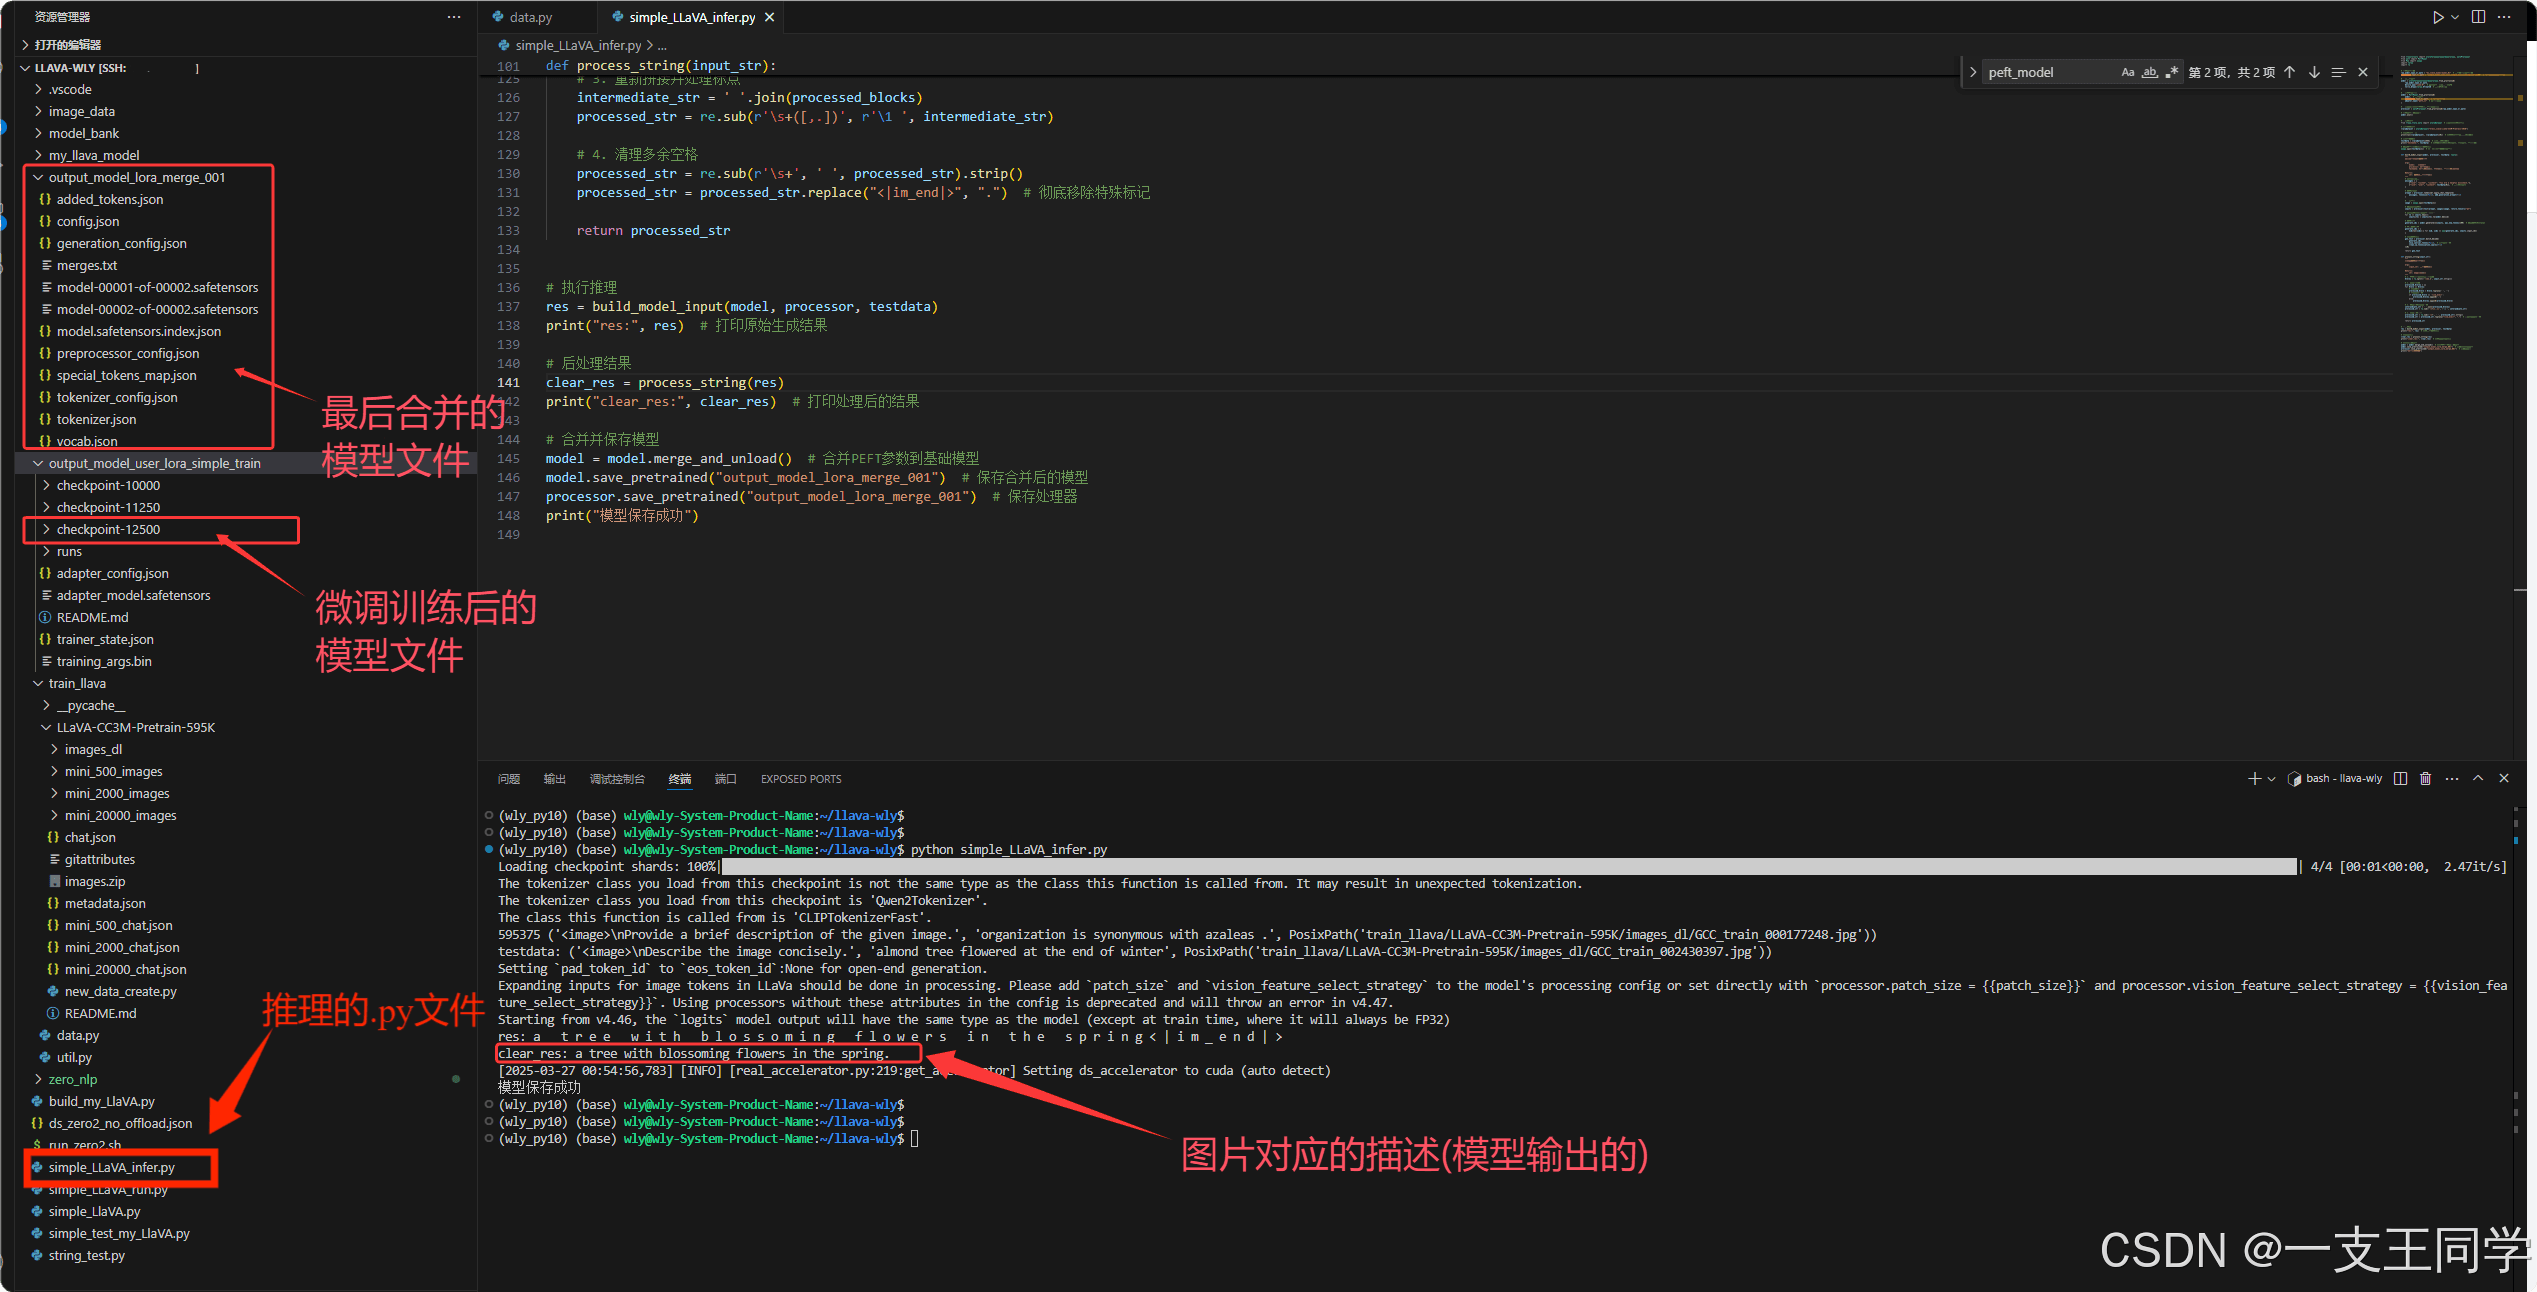
Task: Split the terminal panel
Action: (x=2400, y=778)
